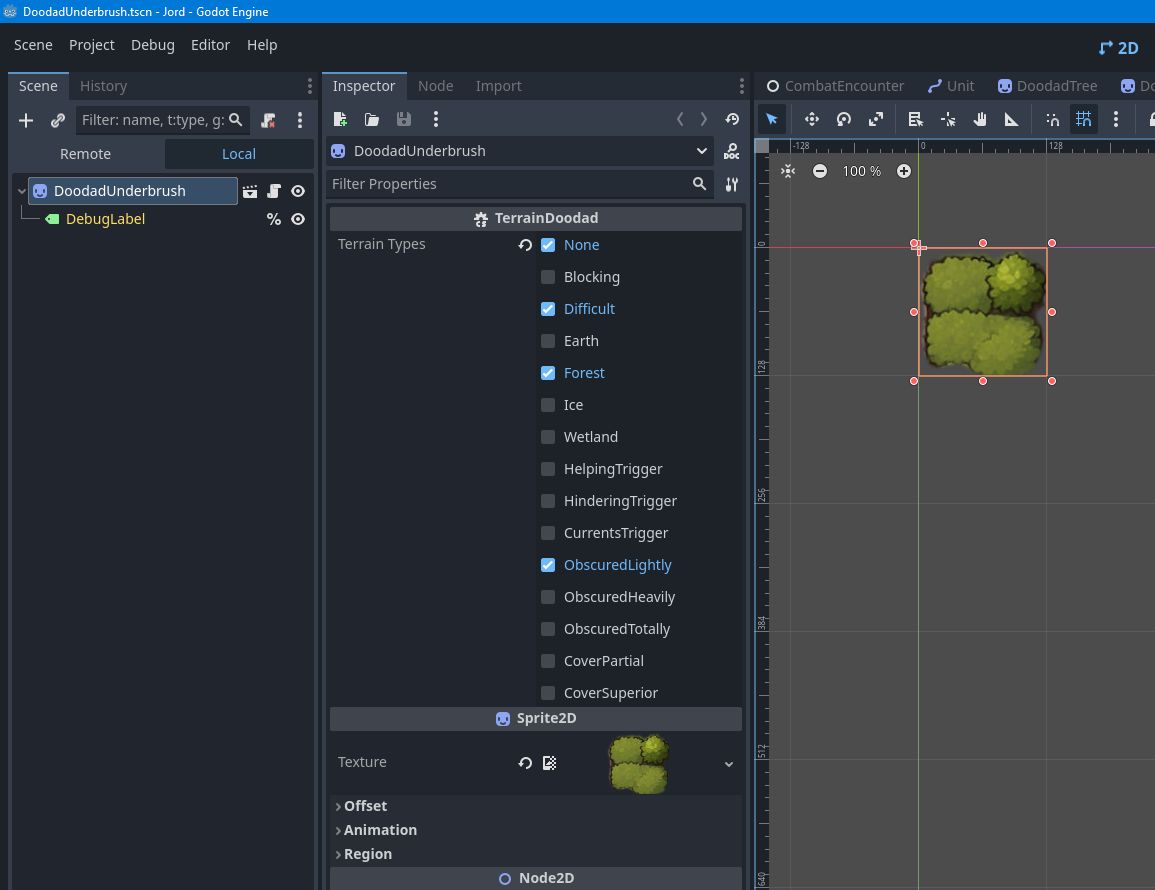The height and width of the screenshot is (890, 1155).
Task: Open snapping options menu
Action: click(1116, 119)
